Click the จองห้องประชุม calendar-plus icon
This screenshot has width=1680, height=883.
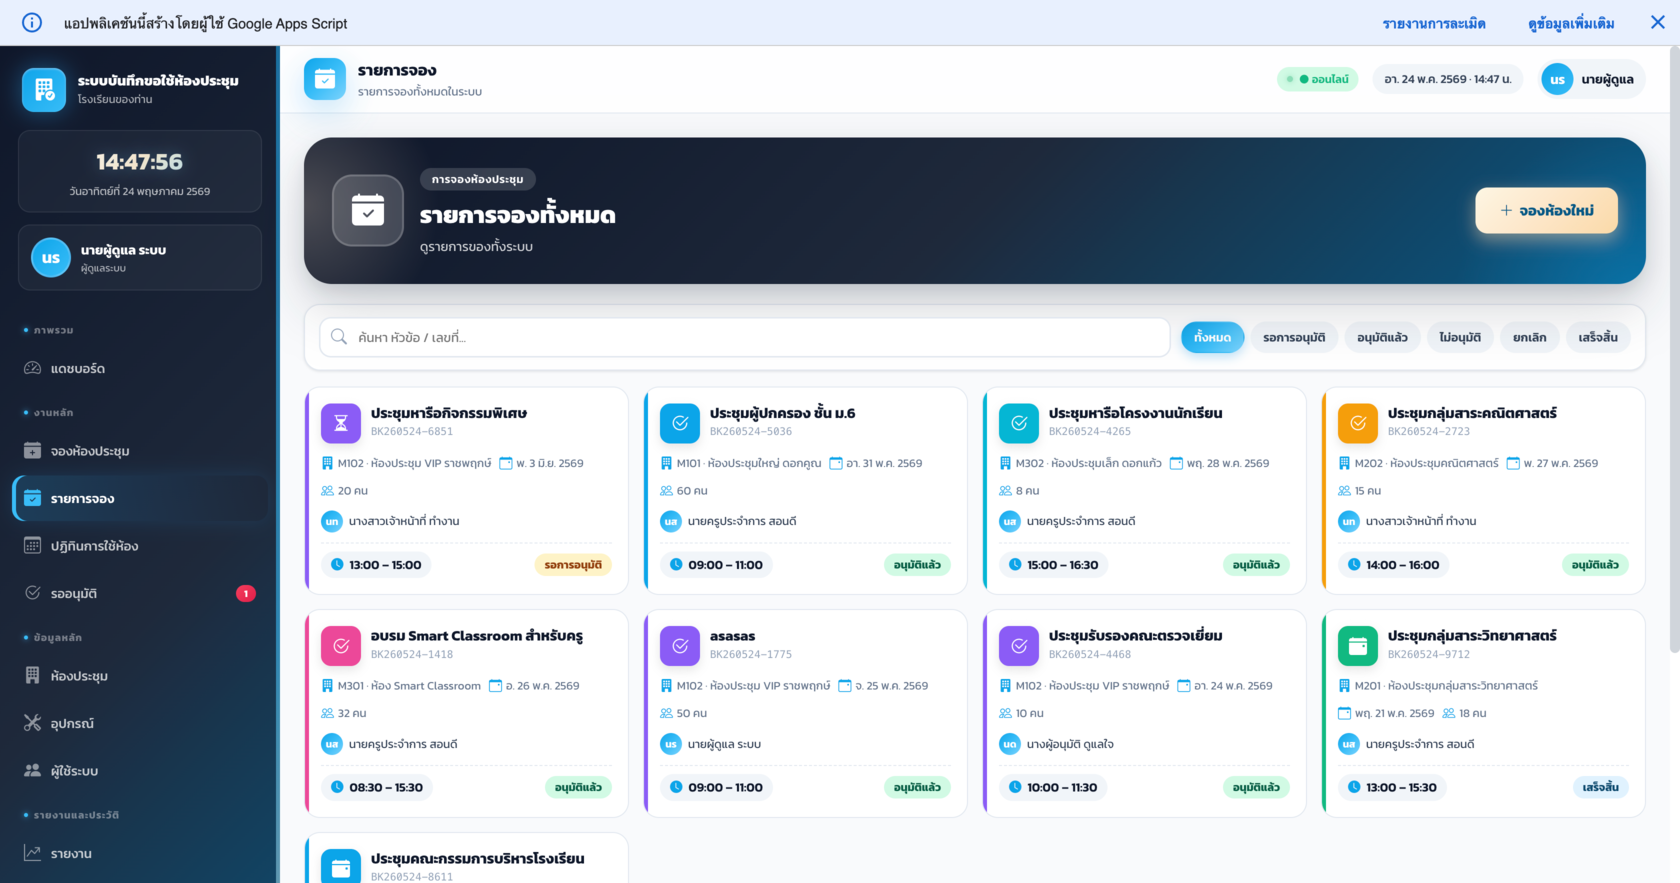click(32, 451)
